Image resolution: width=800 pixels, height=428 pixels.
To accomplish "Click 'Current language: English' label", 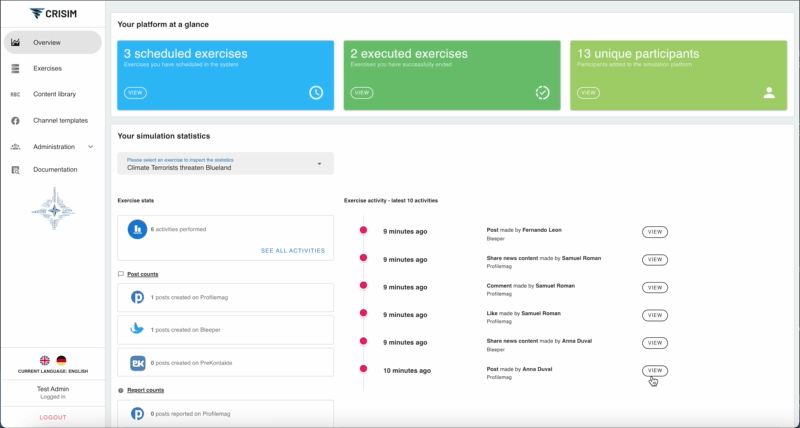I will tap(53, 371).
